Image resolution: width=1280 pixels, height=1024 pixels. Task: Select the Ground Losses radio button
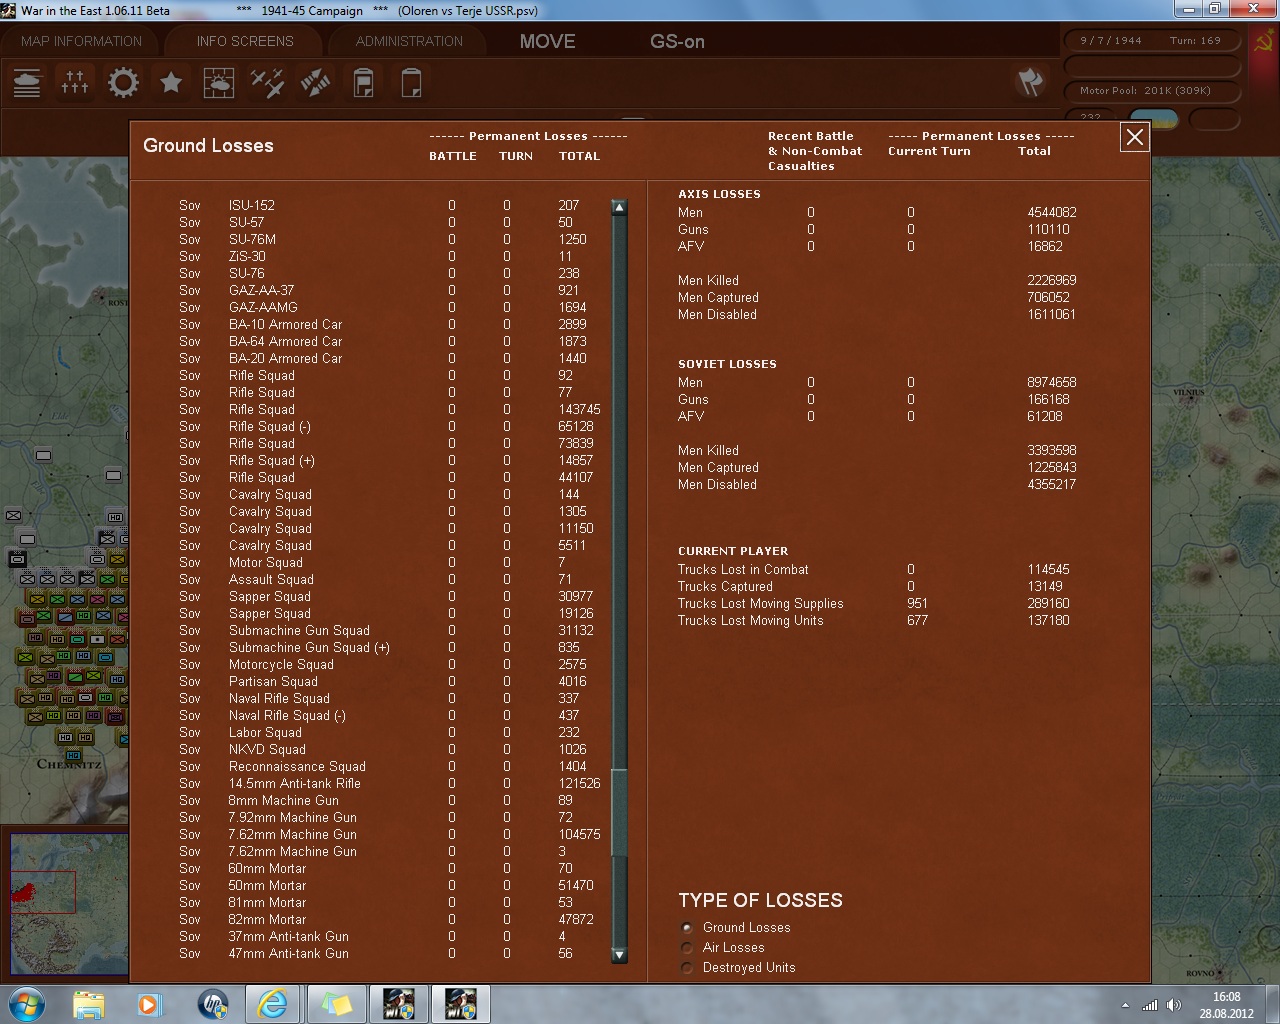coord(687,927)
